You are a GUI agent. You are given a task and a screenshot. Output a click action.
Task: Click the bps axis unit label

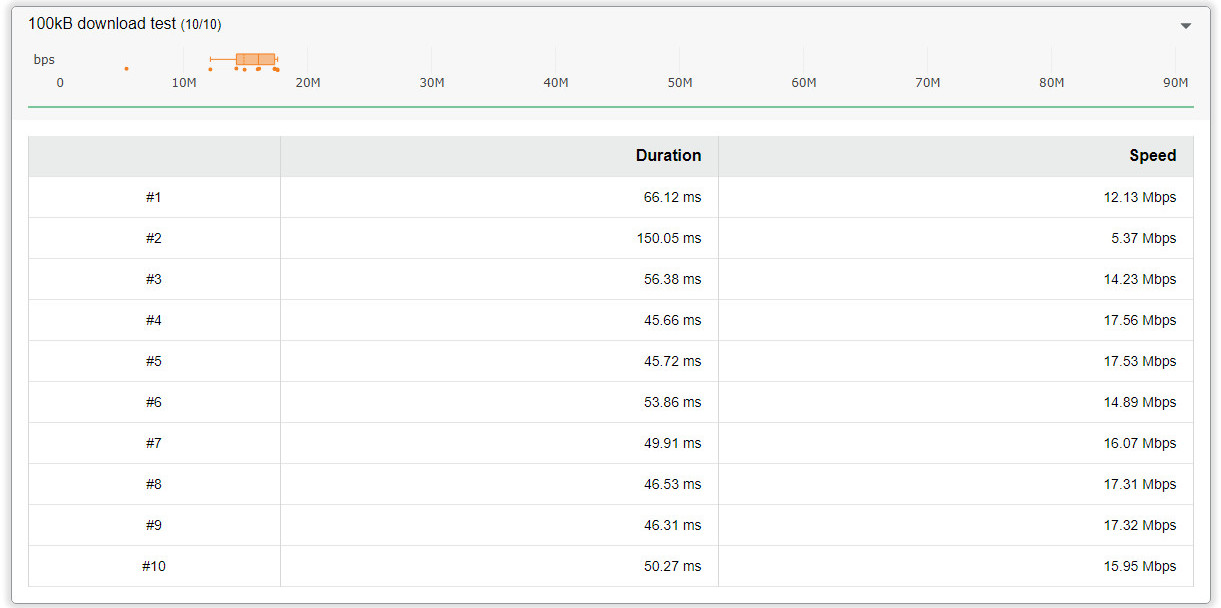(x=44, y=60)
